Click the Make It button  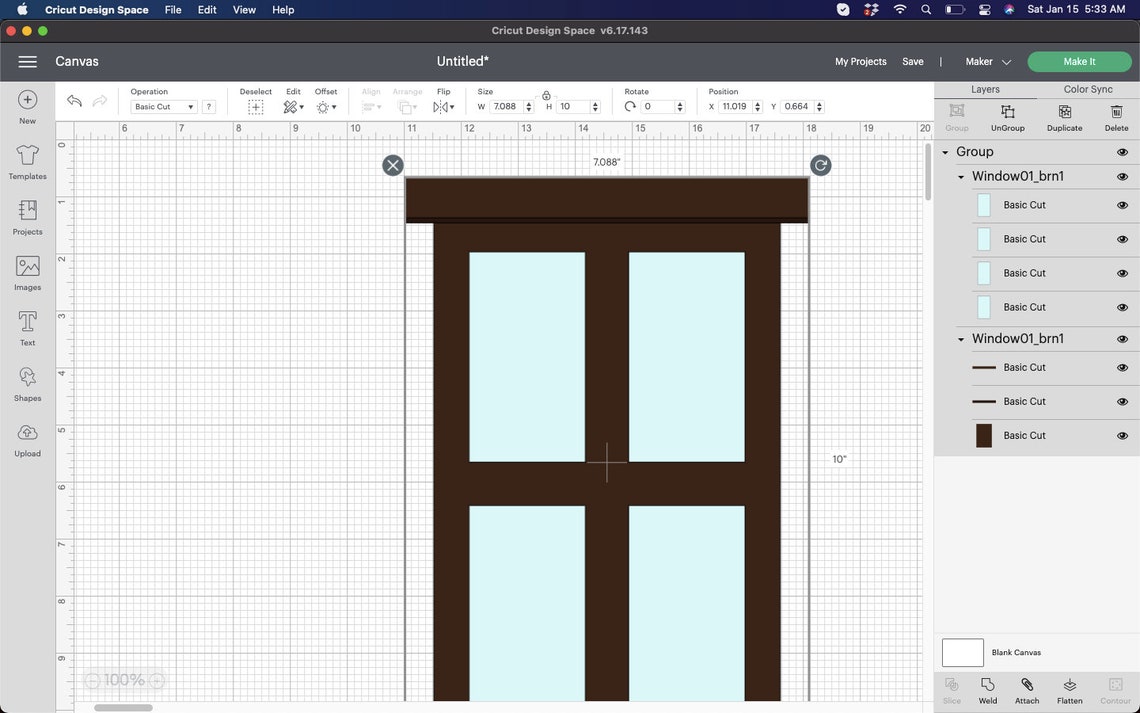pos(1080,61)
